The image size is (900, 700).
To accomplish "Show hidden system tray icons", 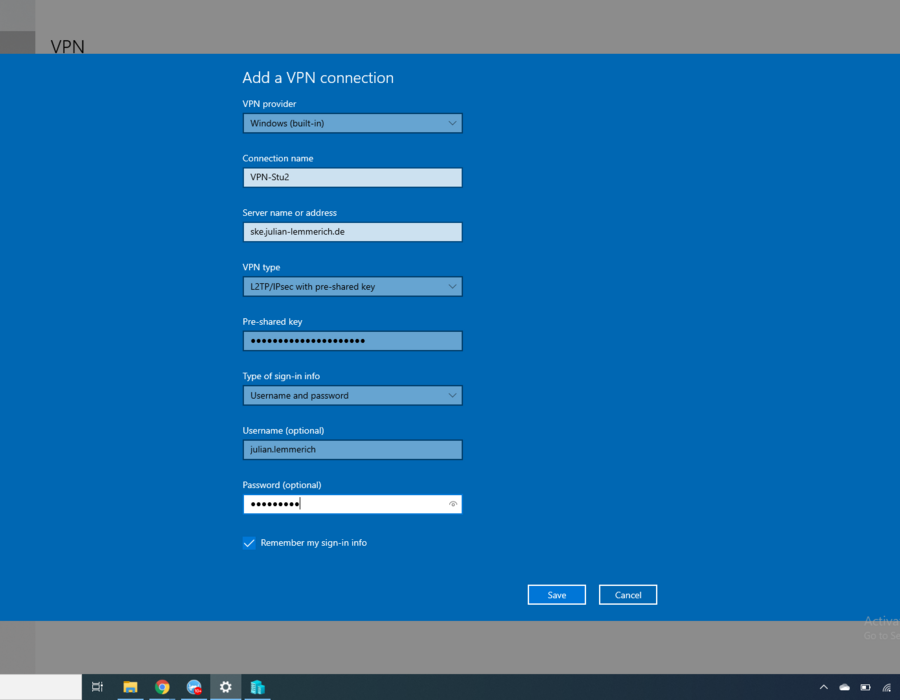I will click(x=824, y=687).
